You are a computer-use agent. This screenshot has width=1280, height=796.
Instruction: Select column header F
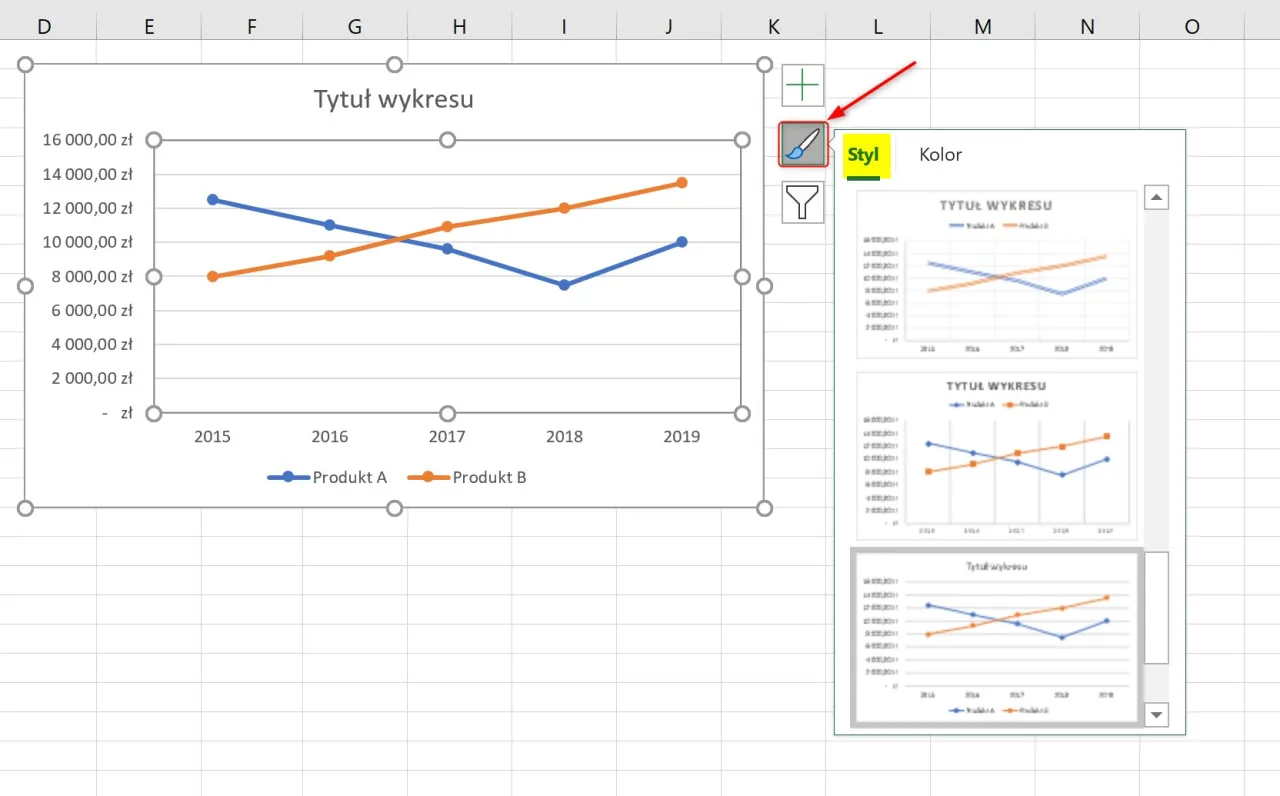253,27
